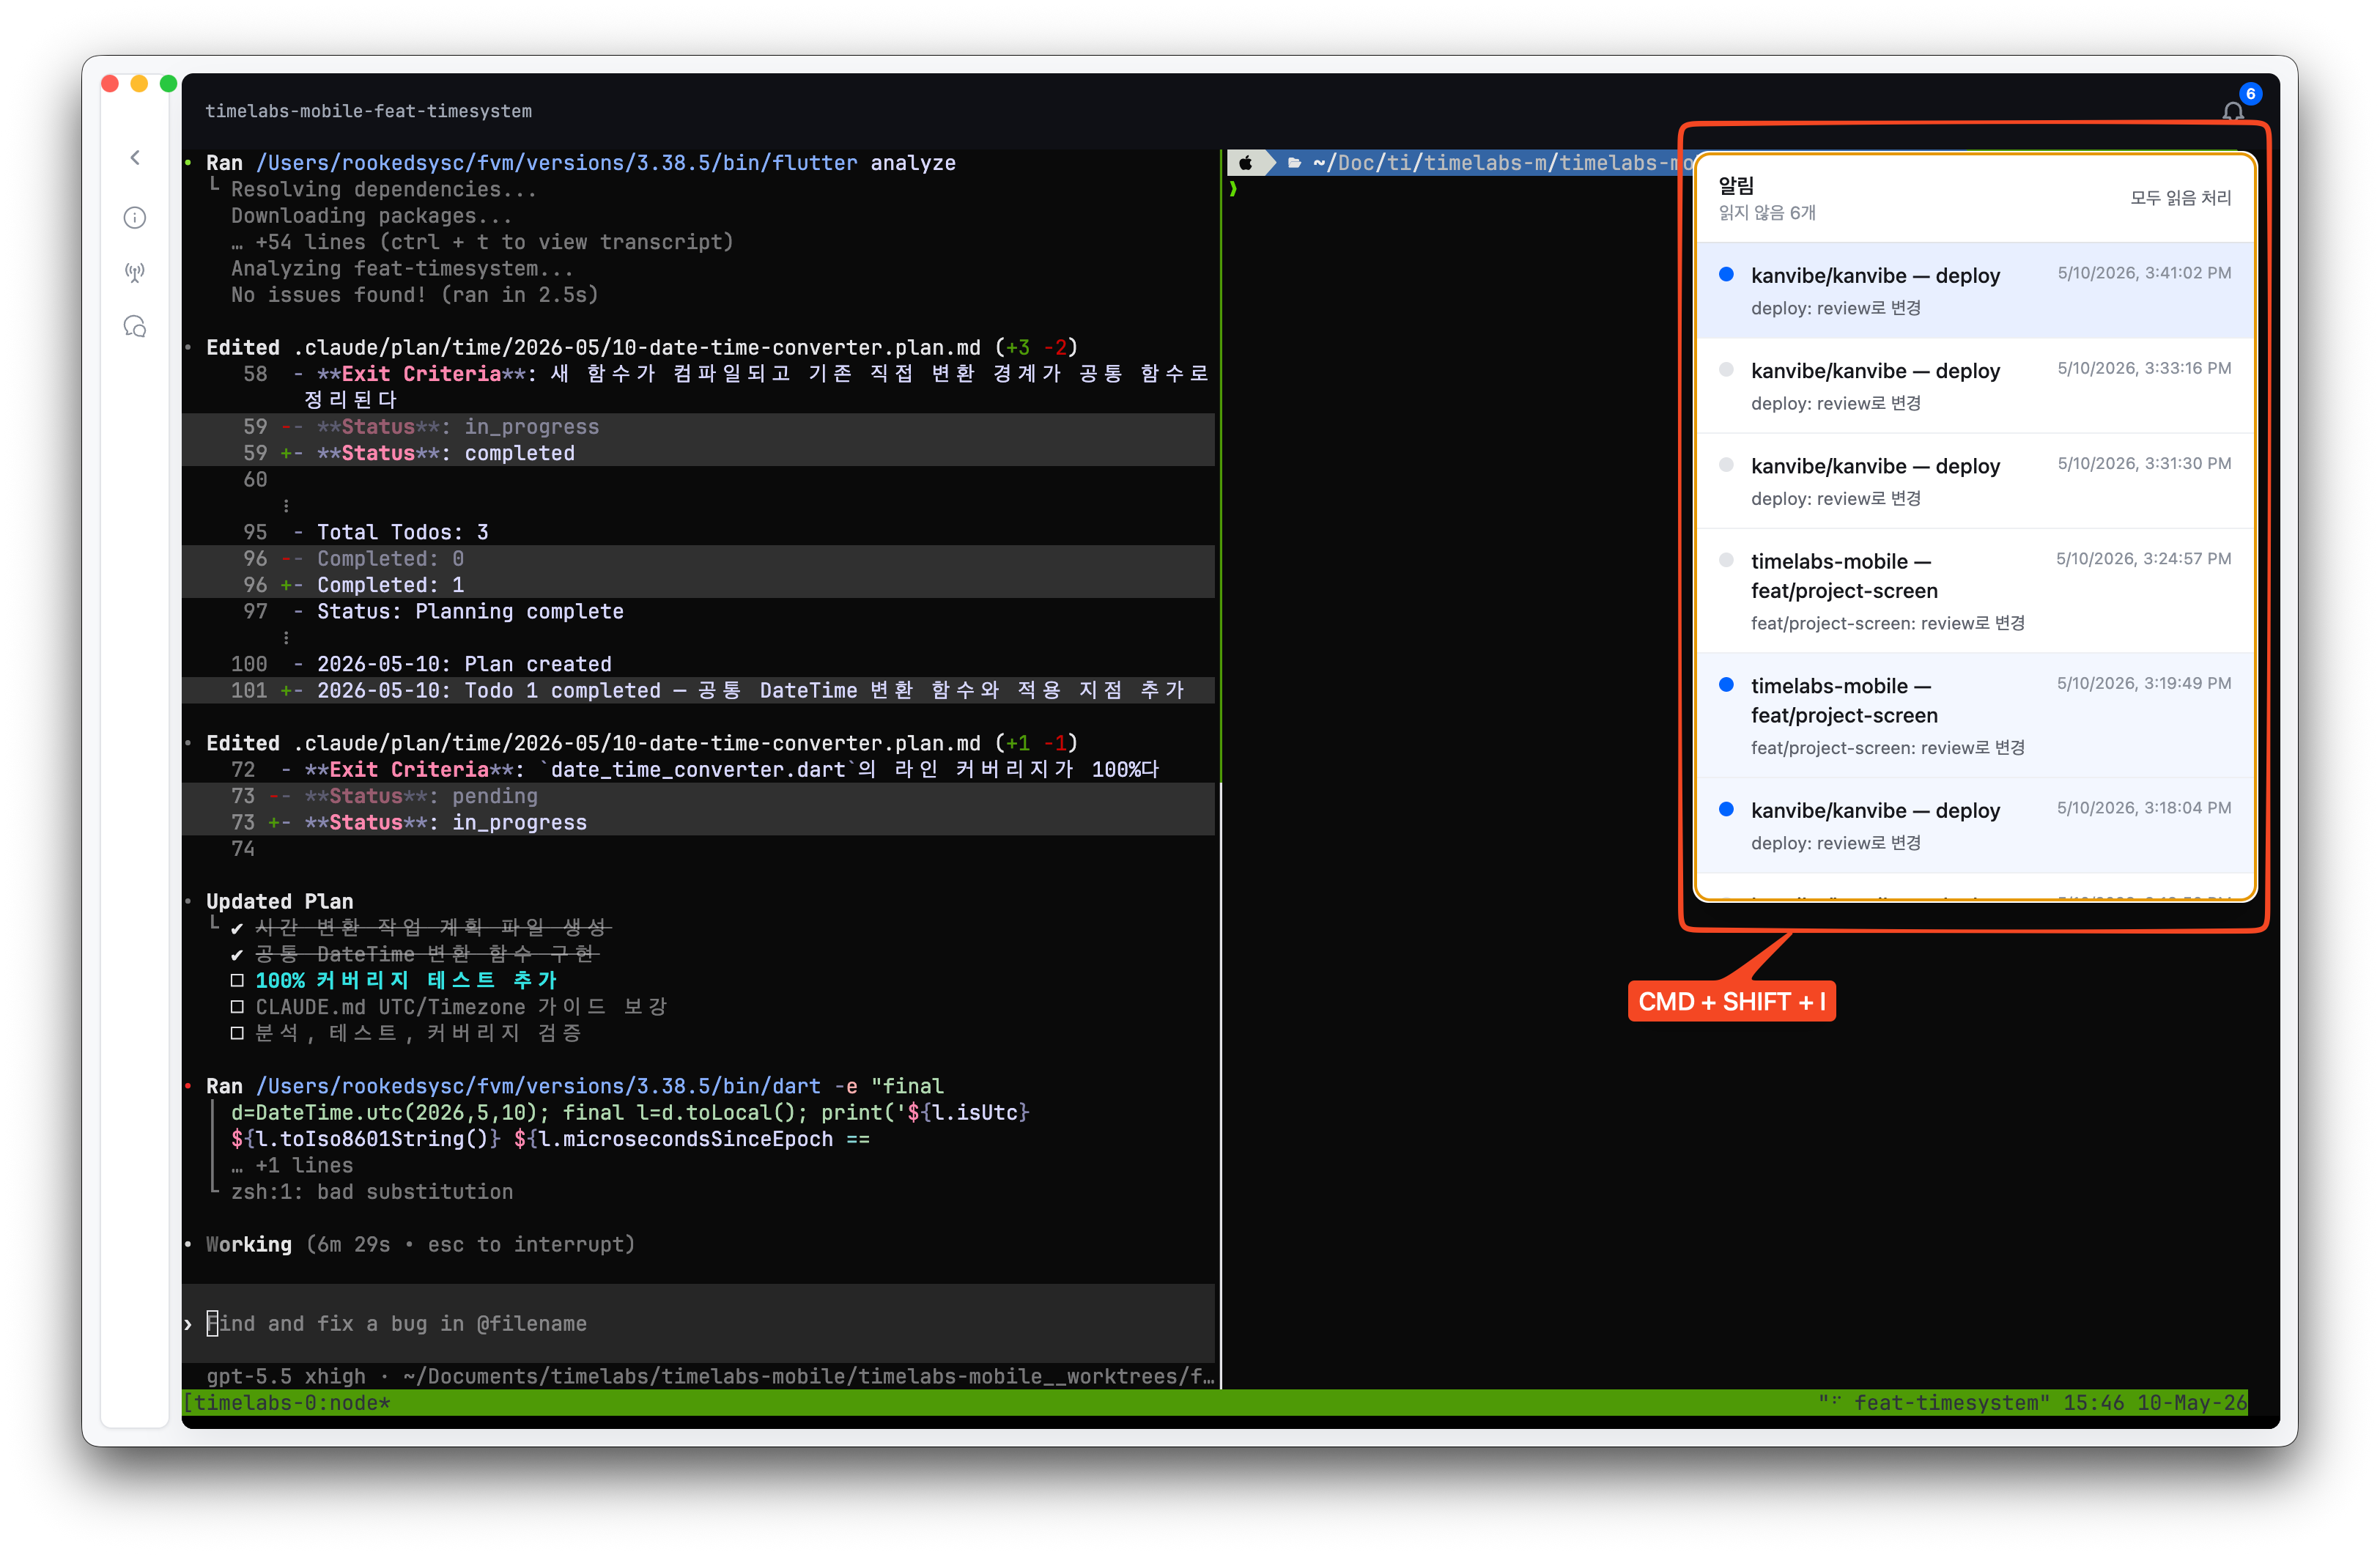Image resolution: width=2380 pixels, height=1555 pixels.
Task: Click the "Total Todos: 3" line
Action: pyautogui.click(x=403, y=532)
